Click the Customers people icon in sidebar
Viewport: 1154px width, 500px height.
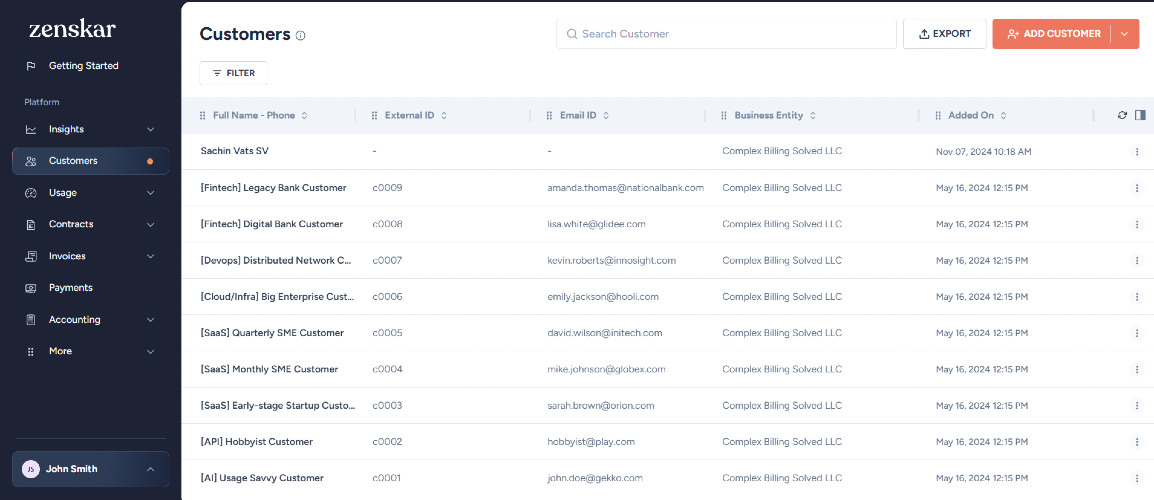(x=31, y=161)
